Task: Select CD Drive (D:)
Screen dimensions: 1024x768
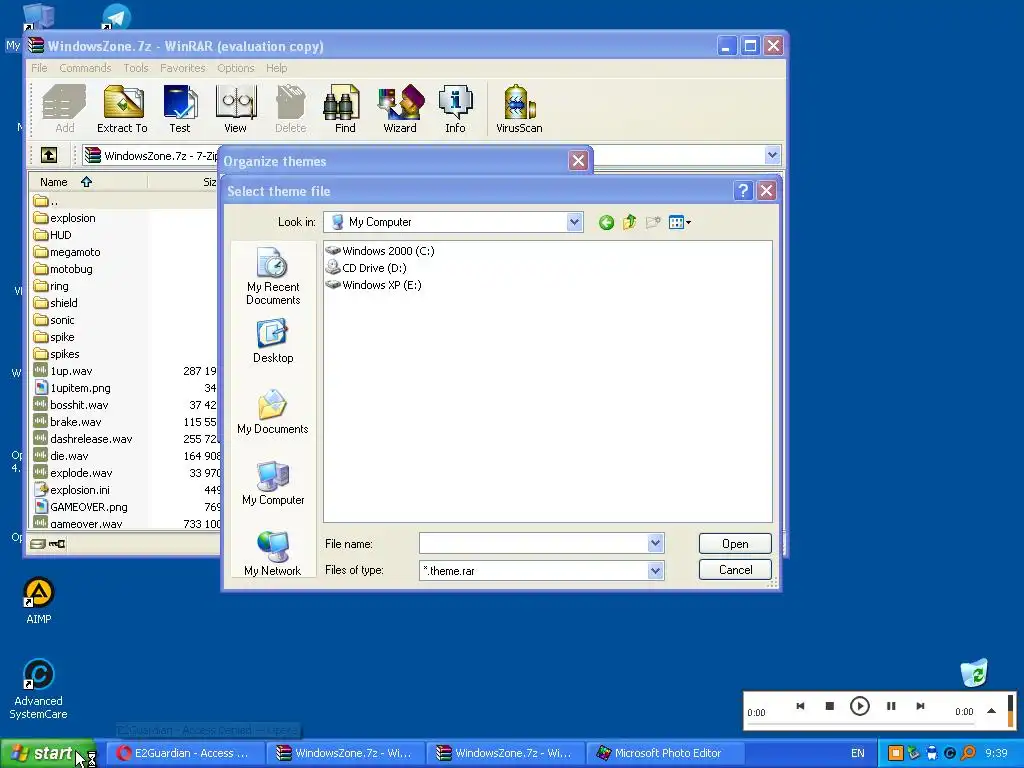Action: tap(366, 268)
